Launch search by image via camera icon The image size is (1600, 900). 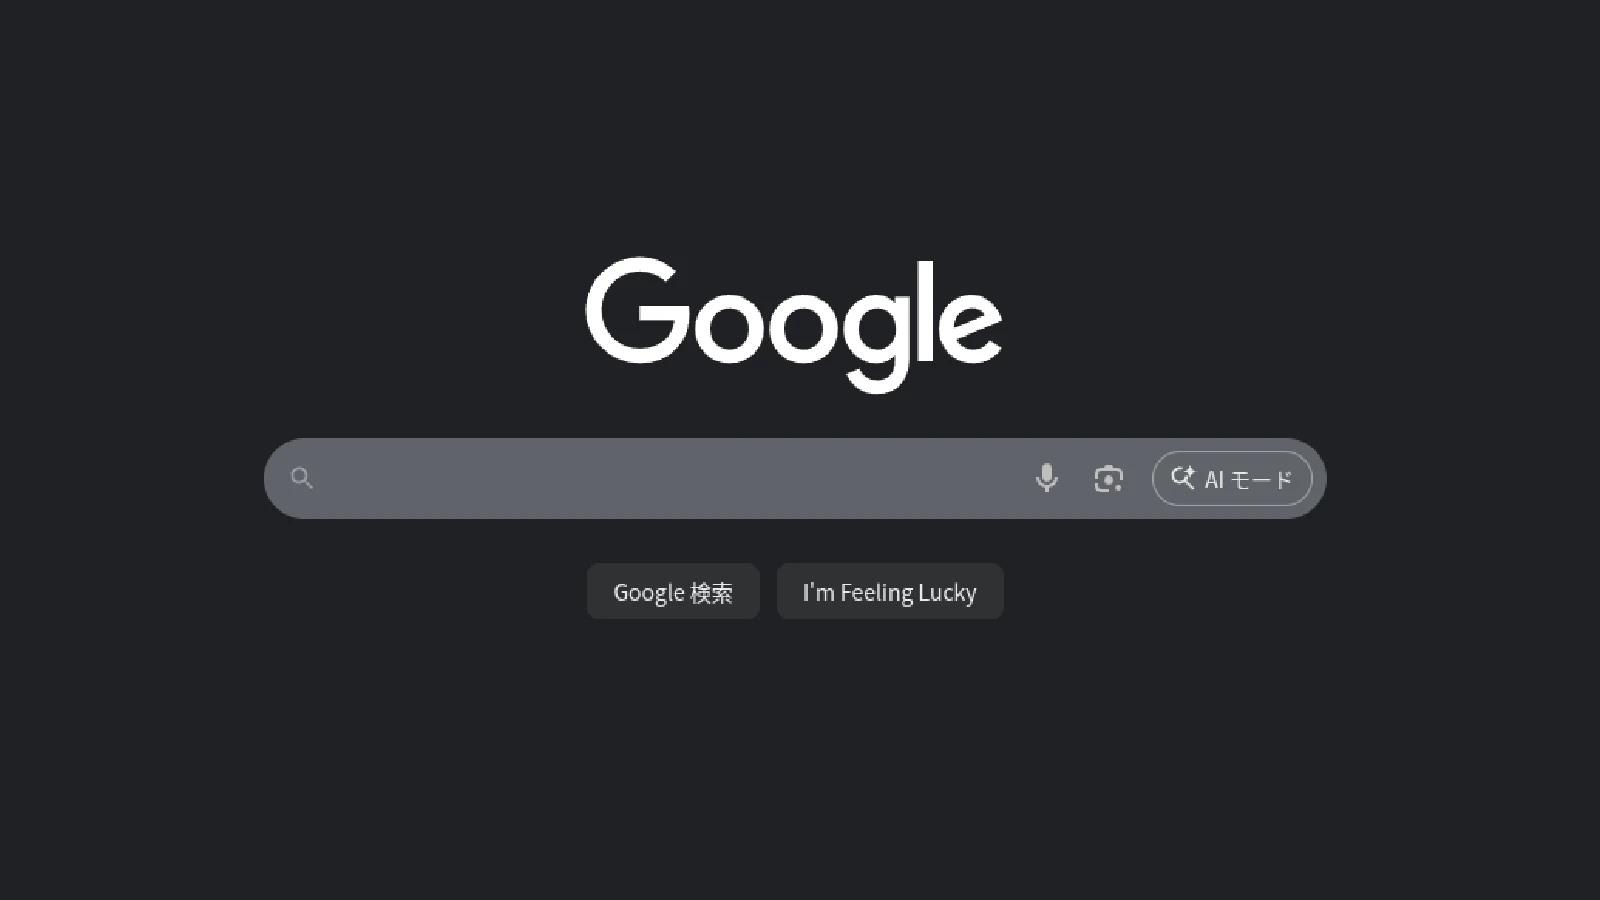[x=1108, y=479]
